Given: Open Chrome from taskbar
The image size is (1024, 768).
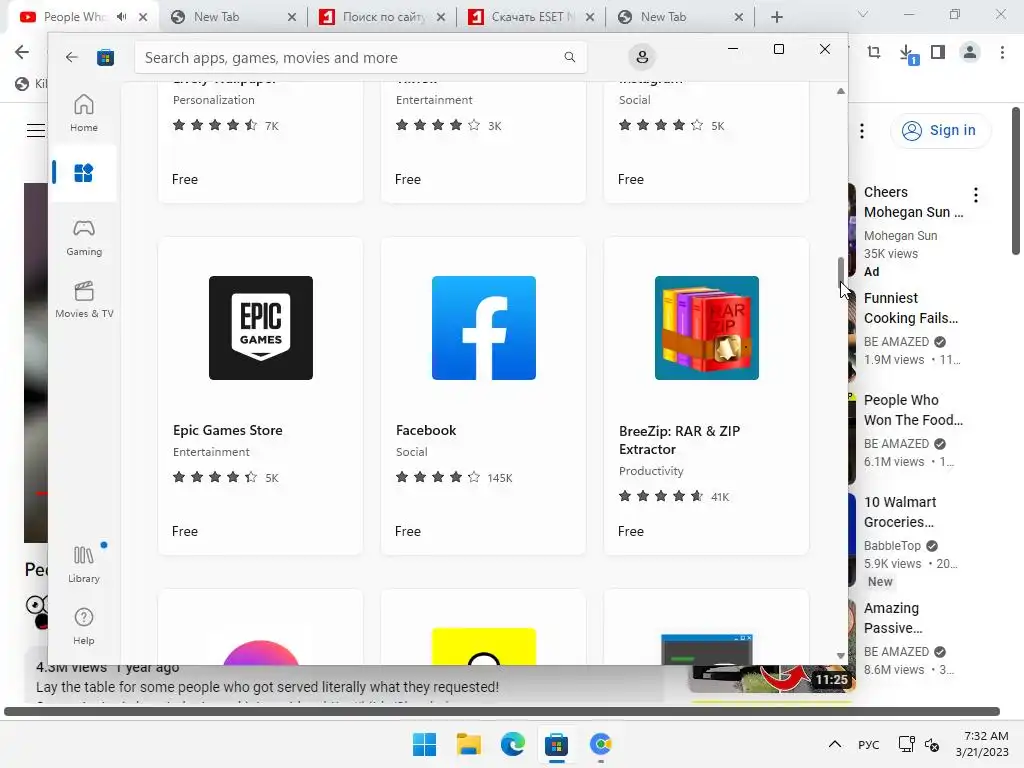Looking at the screenshot, I should (x=600, y=744).
